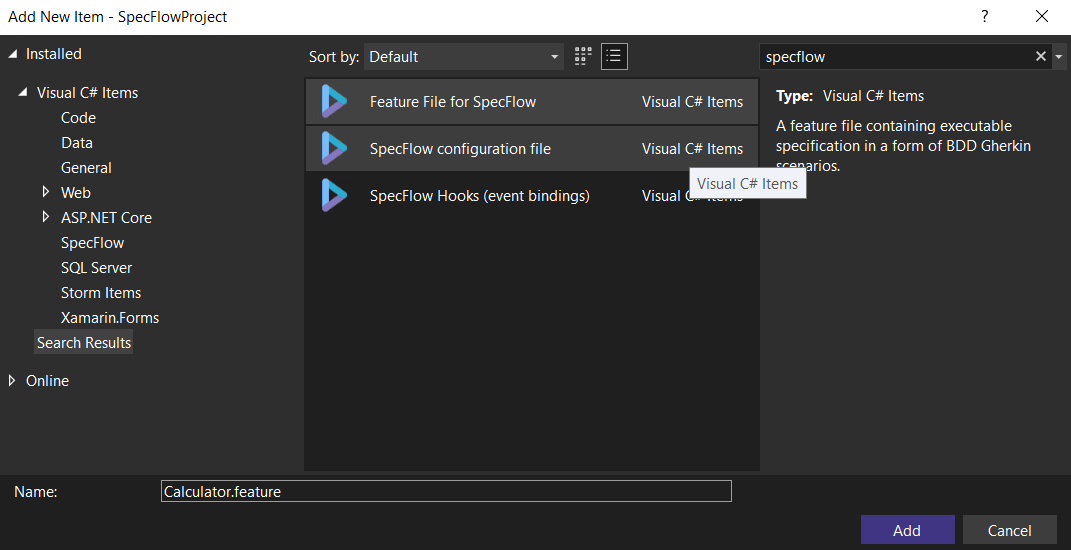
Task: Click the SpecFlow Hooks template icon
Action: pos(335,195)
